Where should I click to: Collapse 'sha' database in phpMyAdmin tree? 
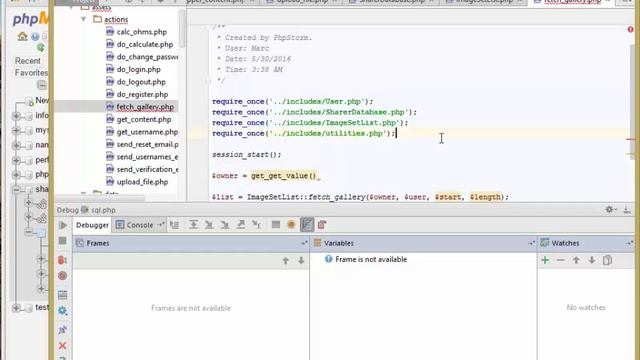click(16, 190)
